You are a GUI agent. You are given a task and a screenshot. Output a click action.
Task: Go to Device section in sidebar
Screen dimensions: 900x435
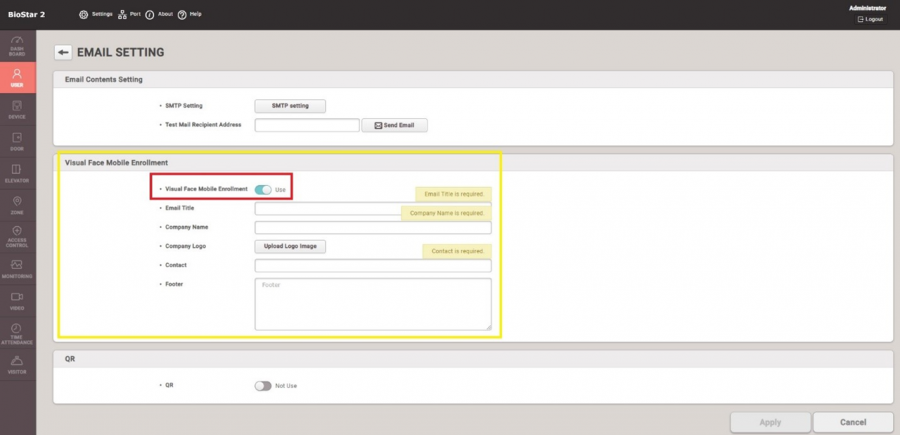[x=17, y=109]
